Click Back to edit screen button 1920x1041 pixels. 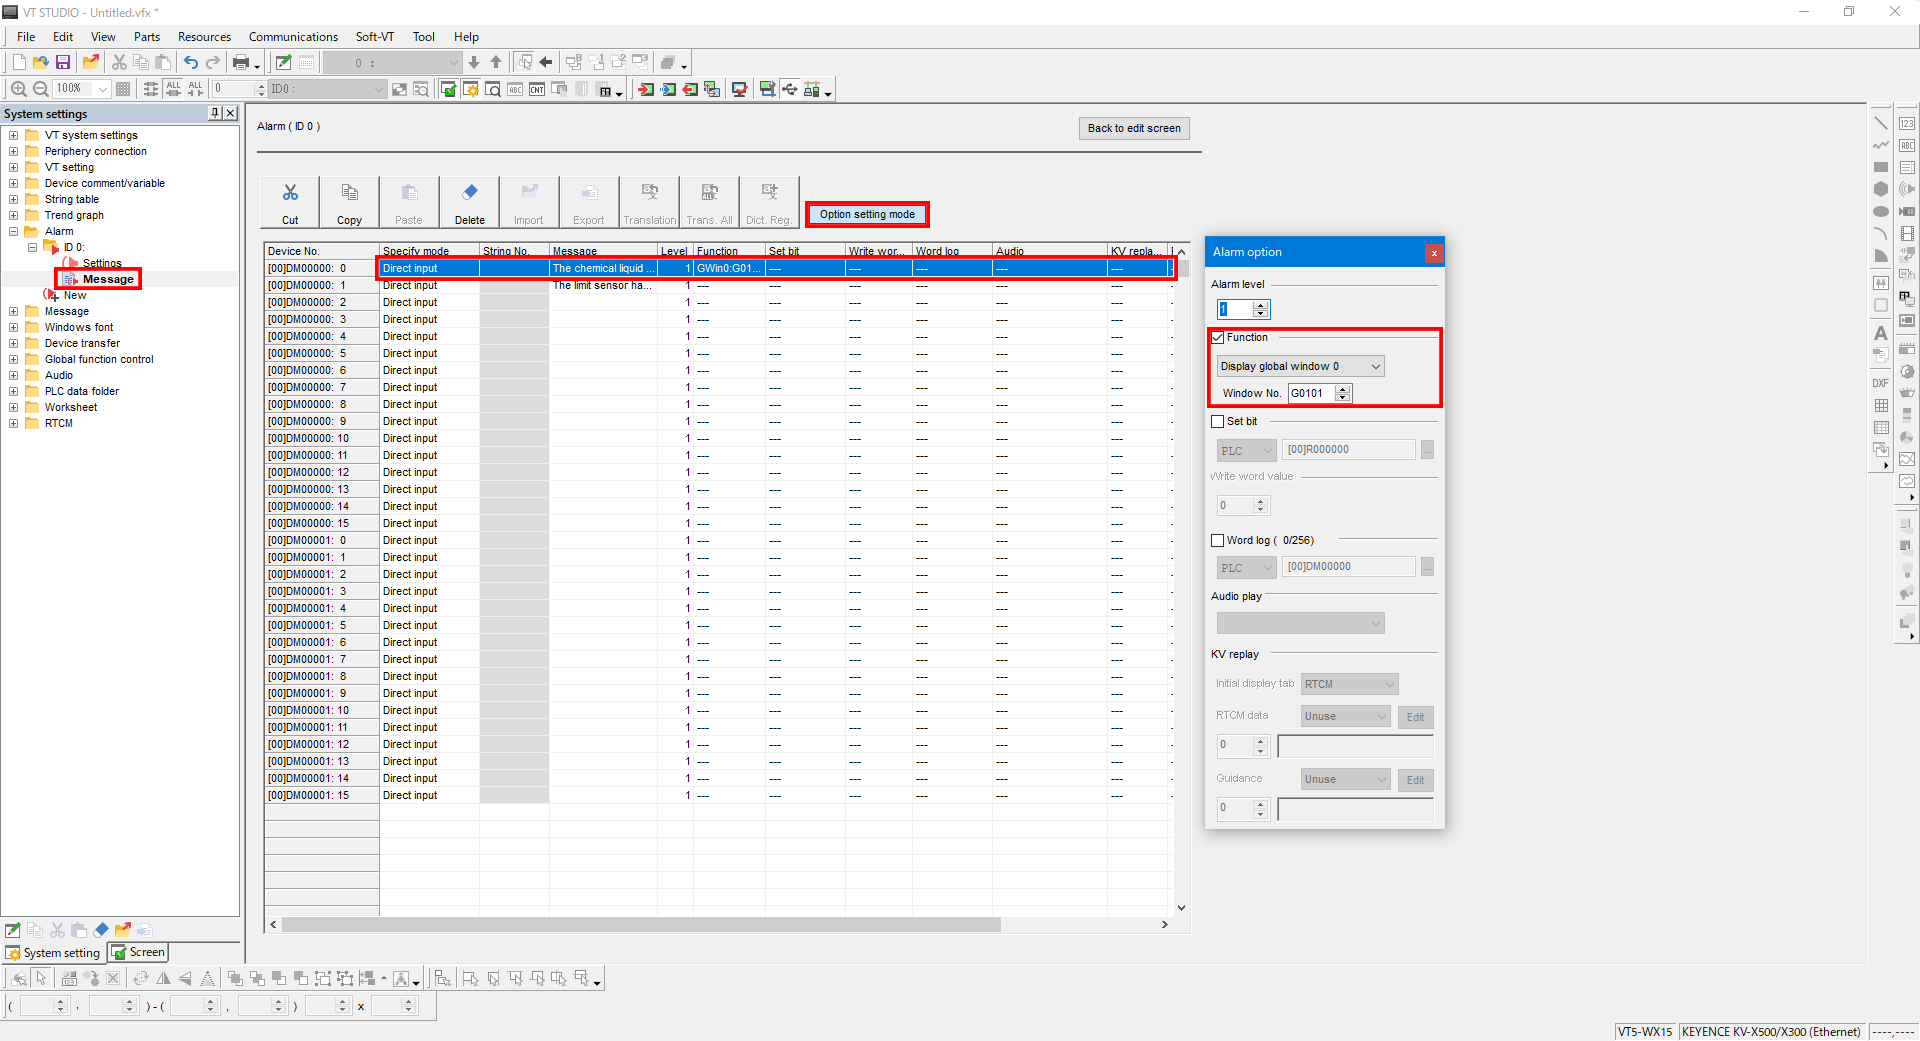coord(1133,129)
